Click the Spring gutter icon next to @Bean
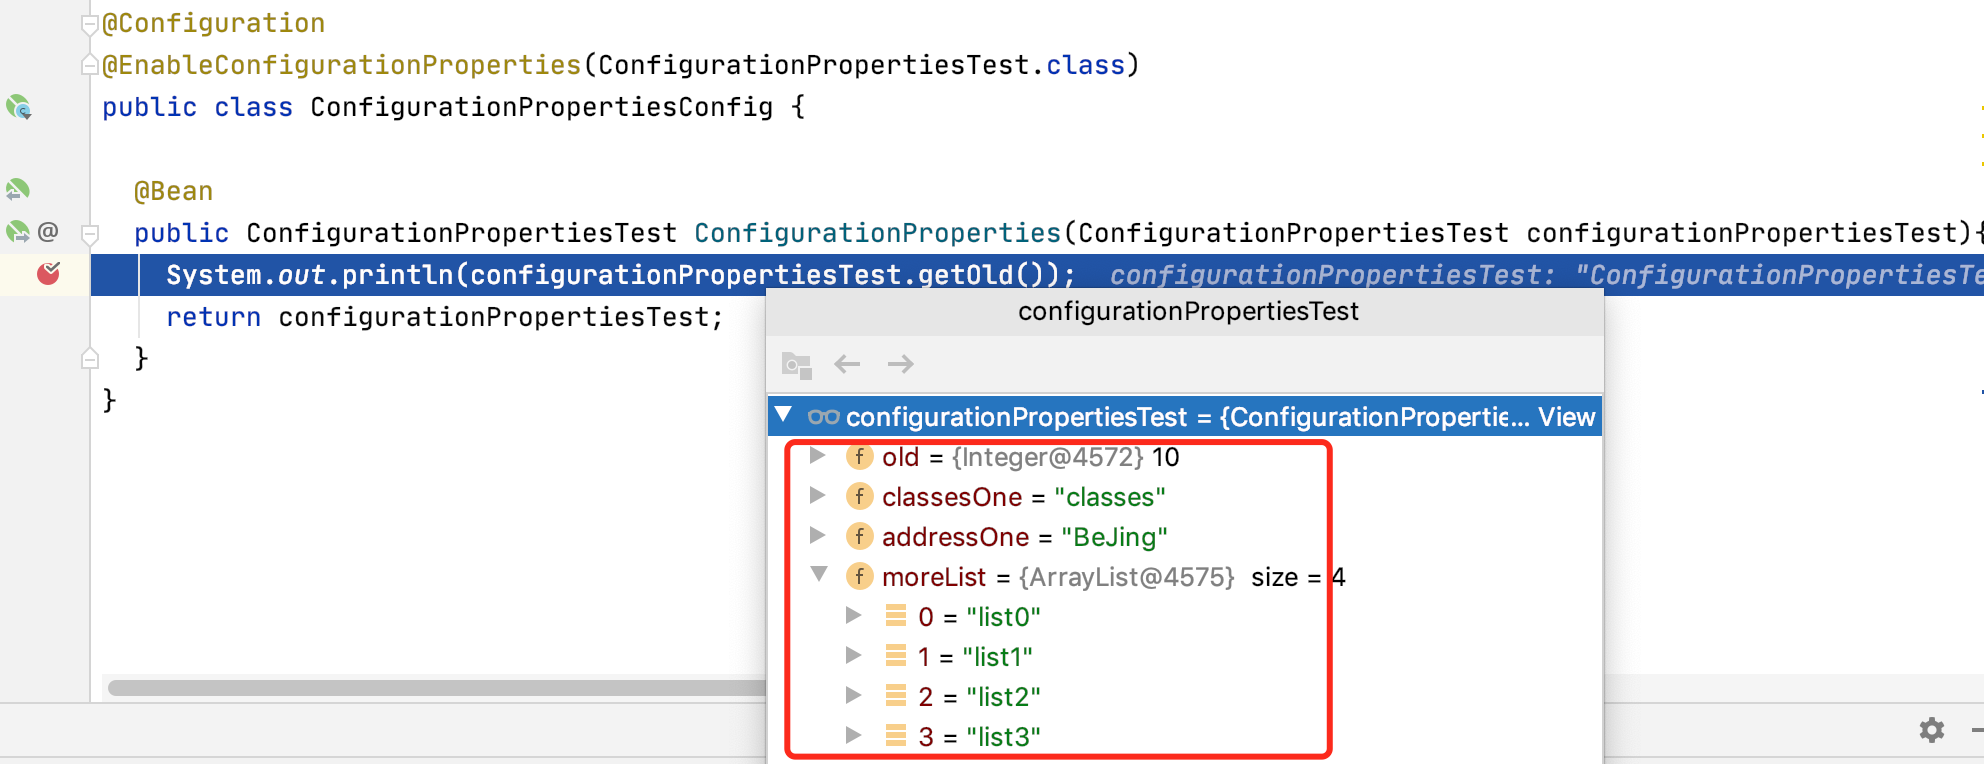Image resolution: width=1984 pixels, height=764 pixels. pyautogui.click(x=18, y=190)
